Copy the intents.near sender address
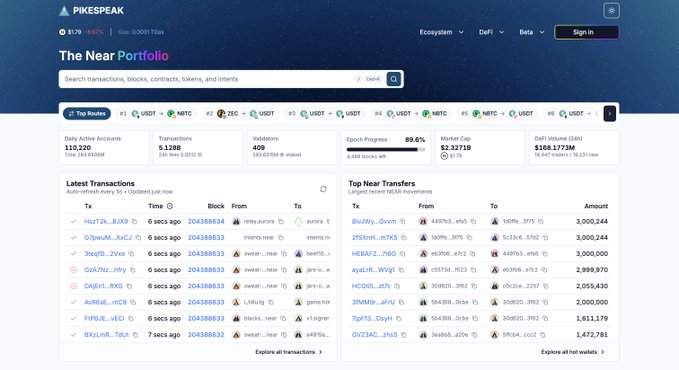679x370 pixels. pos(281,237)
